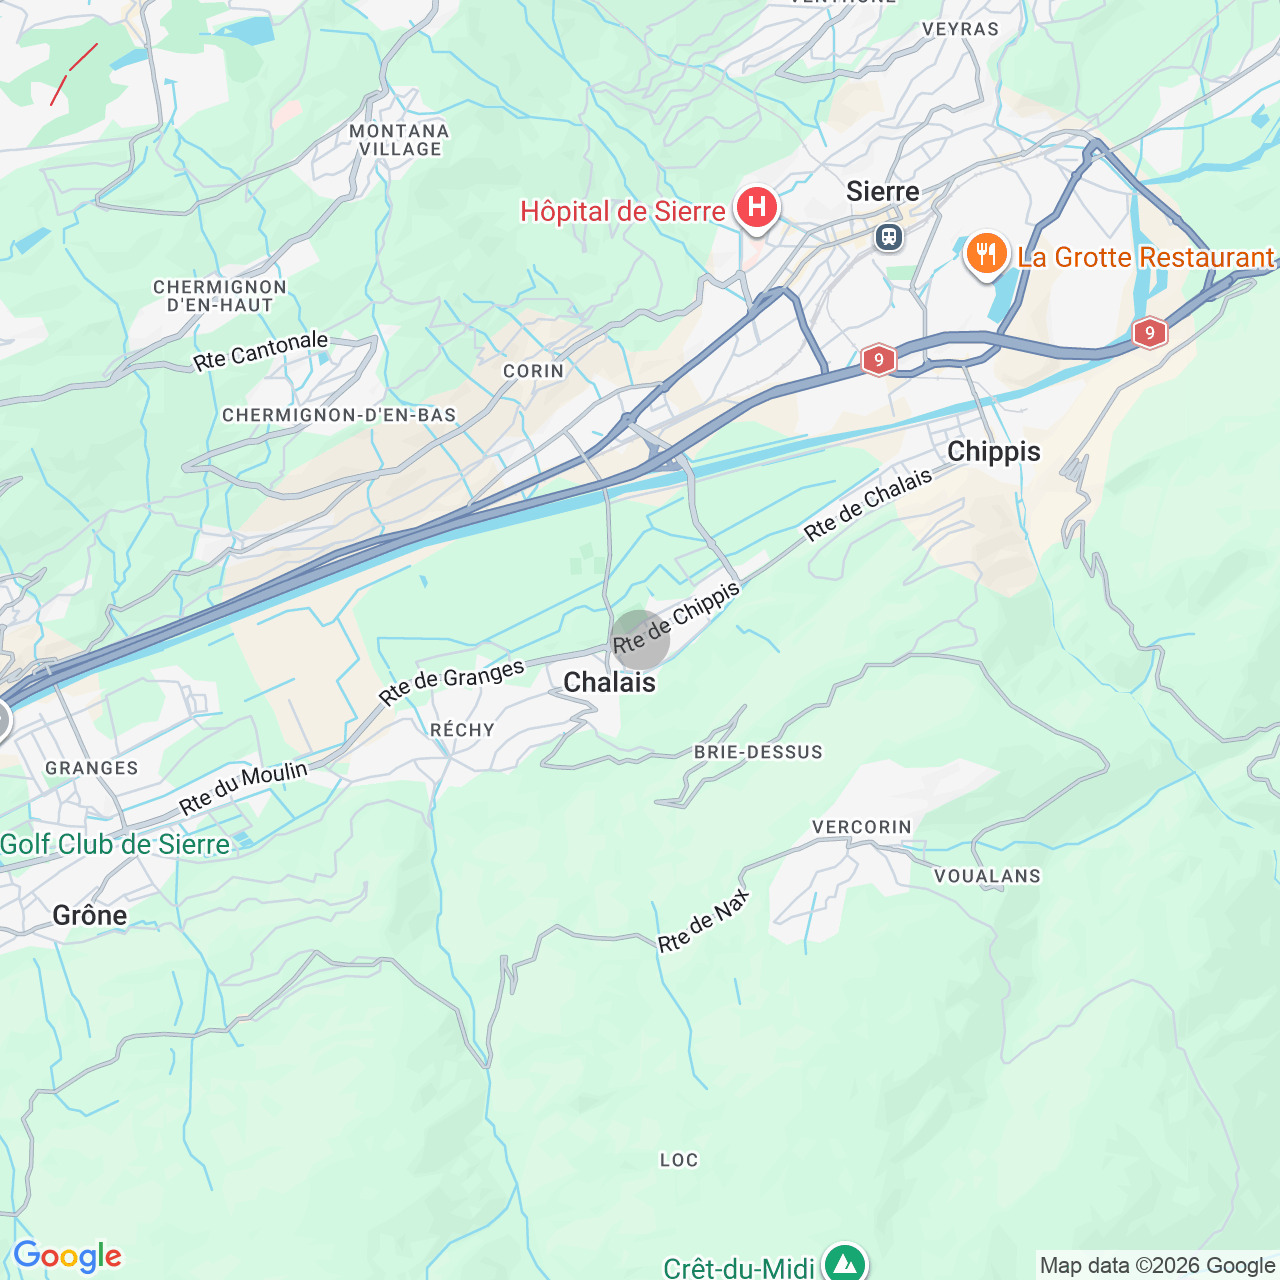Select the Golf Club de Sierre label

click(115, 845)
